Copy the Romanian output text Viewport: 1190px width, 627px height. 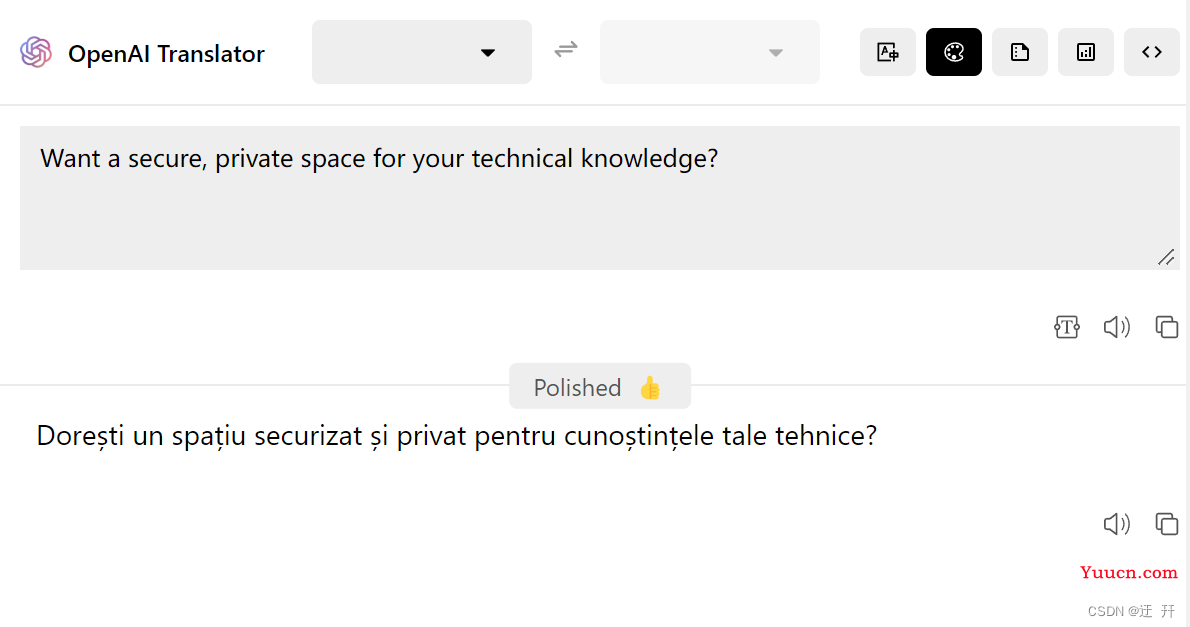pos(1166,523)
